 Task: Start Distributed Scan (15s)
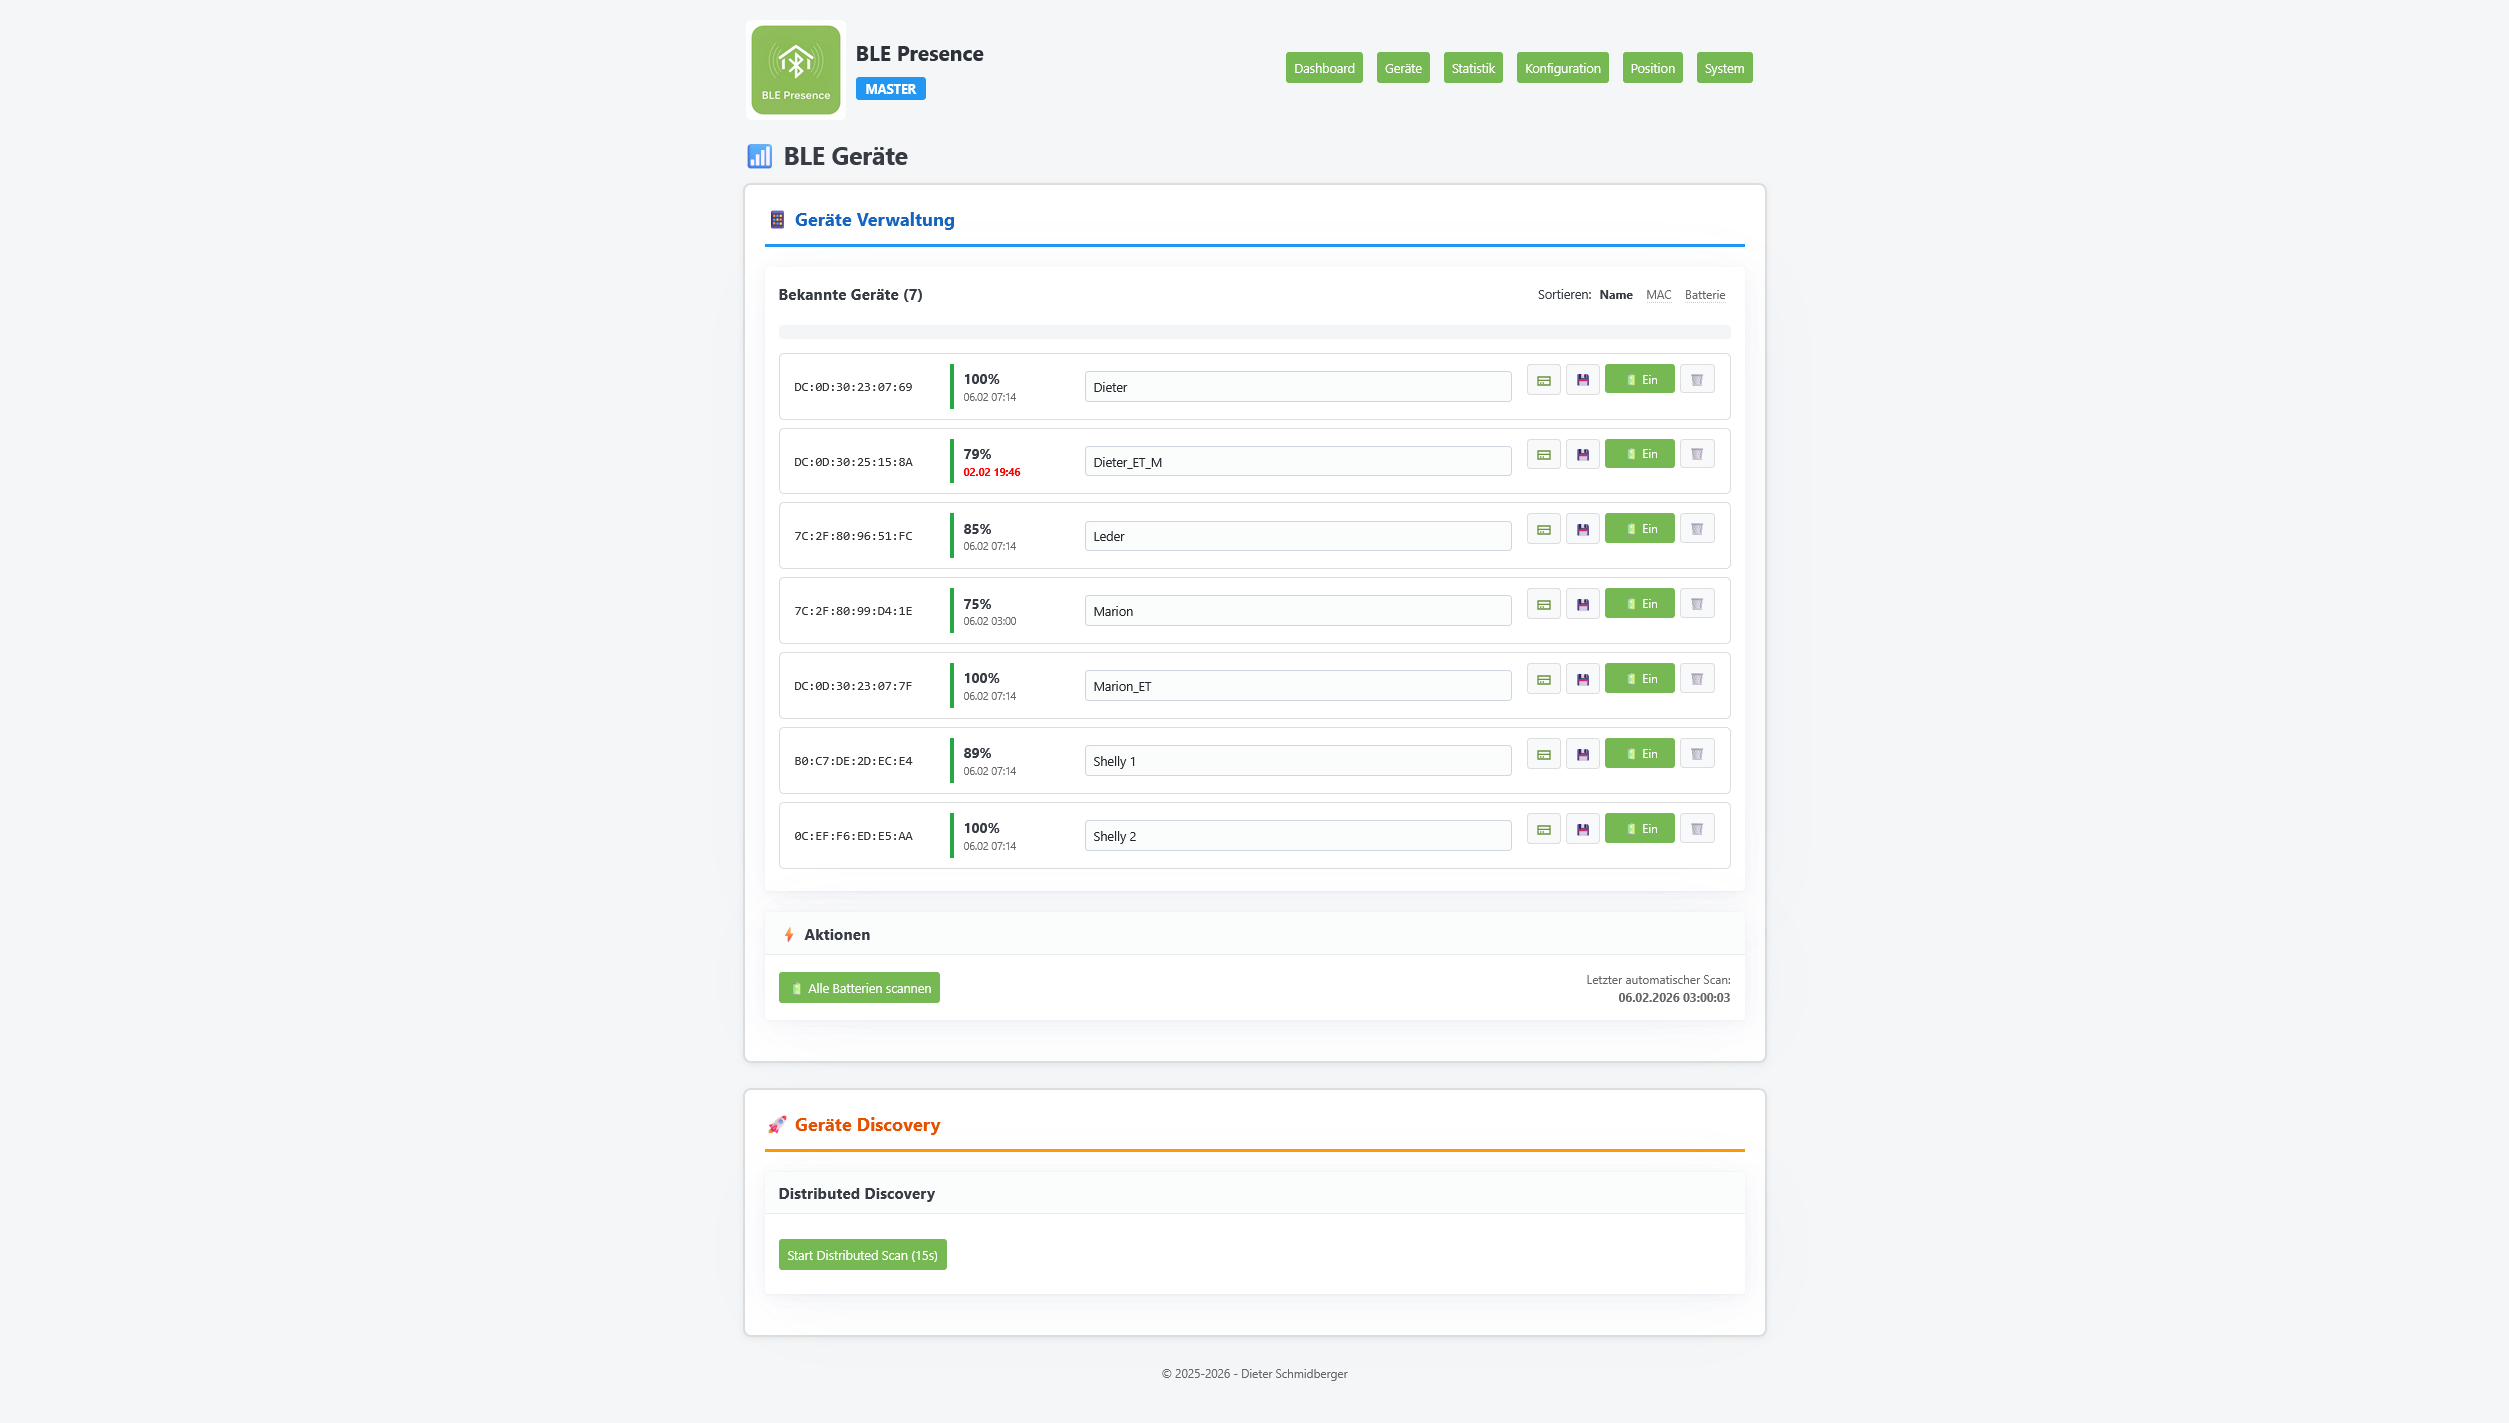(862, 1255)
